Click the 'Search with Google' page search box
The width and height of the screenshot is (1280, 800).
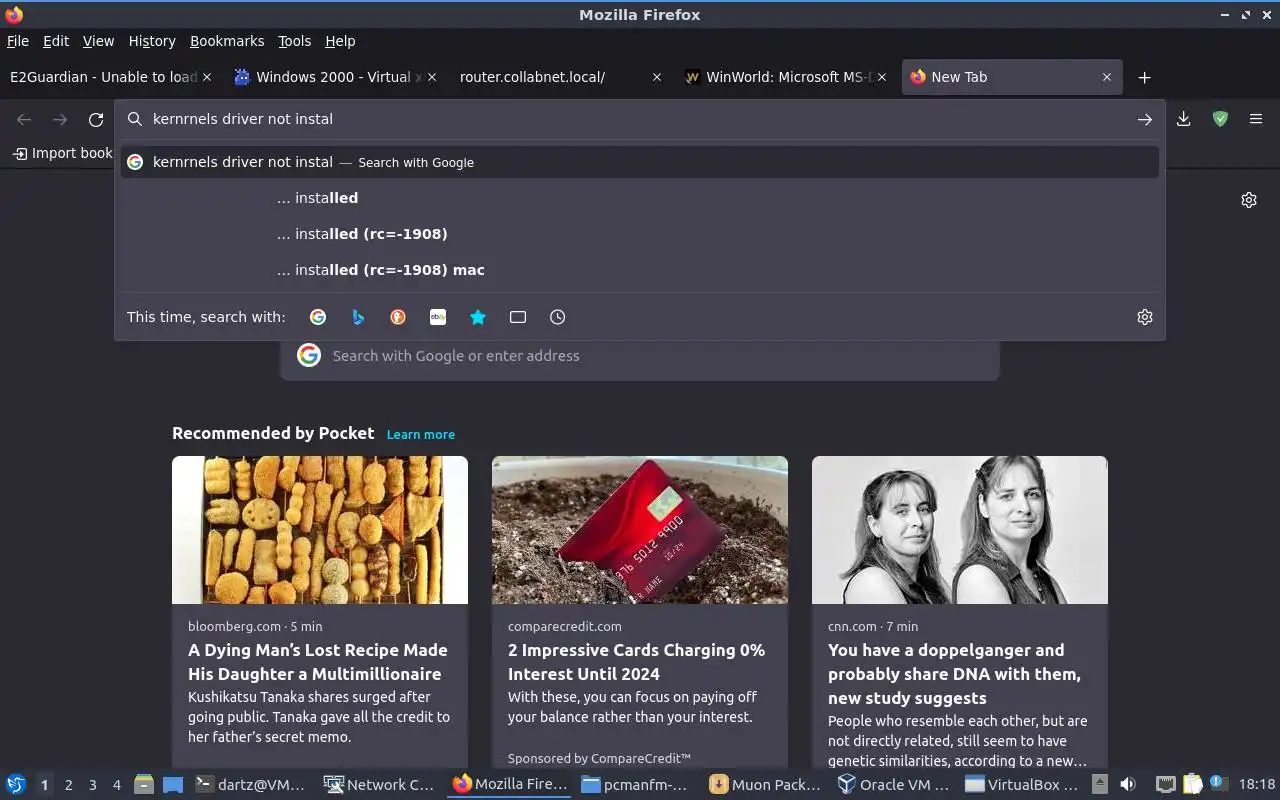(640, 356)
